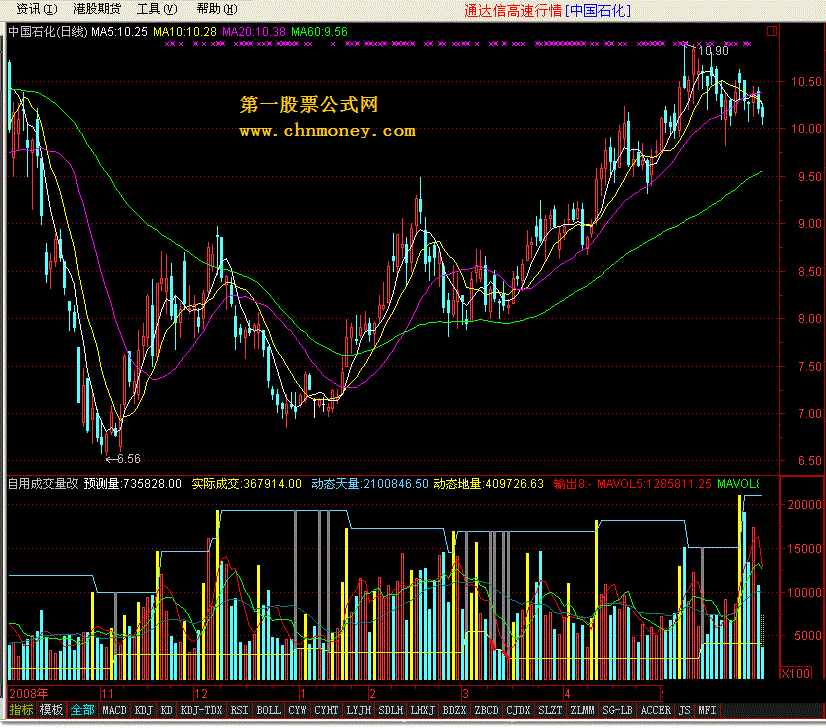The image size is (826, 728).
Task: Open the 资讯(I) menu
Action: point(36,9)
